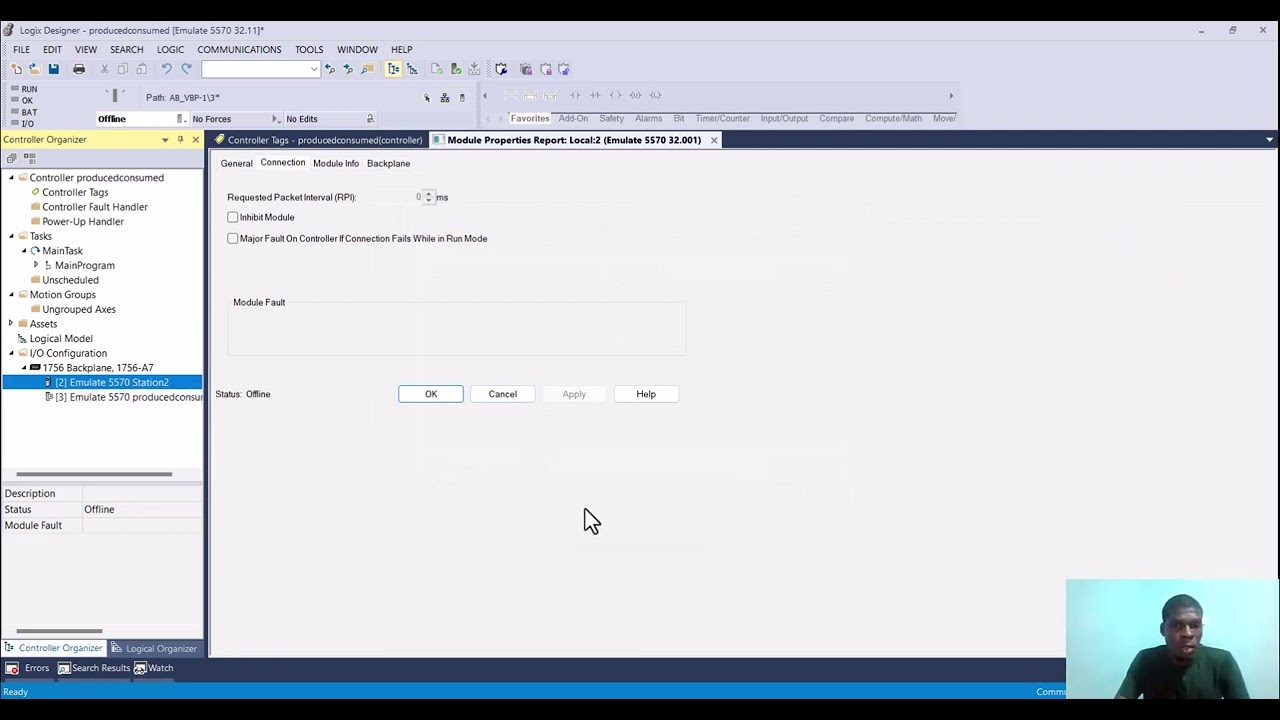Image resolution: width=1280 pixels, height=720 pixels.
Task: Collapse the Controller producedconsumed tree node
Action: 11,178
